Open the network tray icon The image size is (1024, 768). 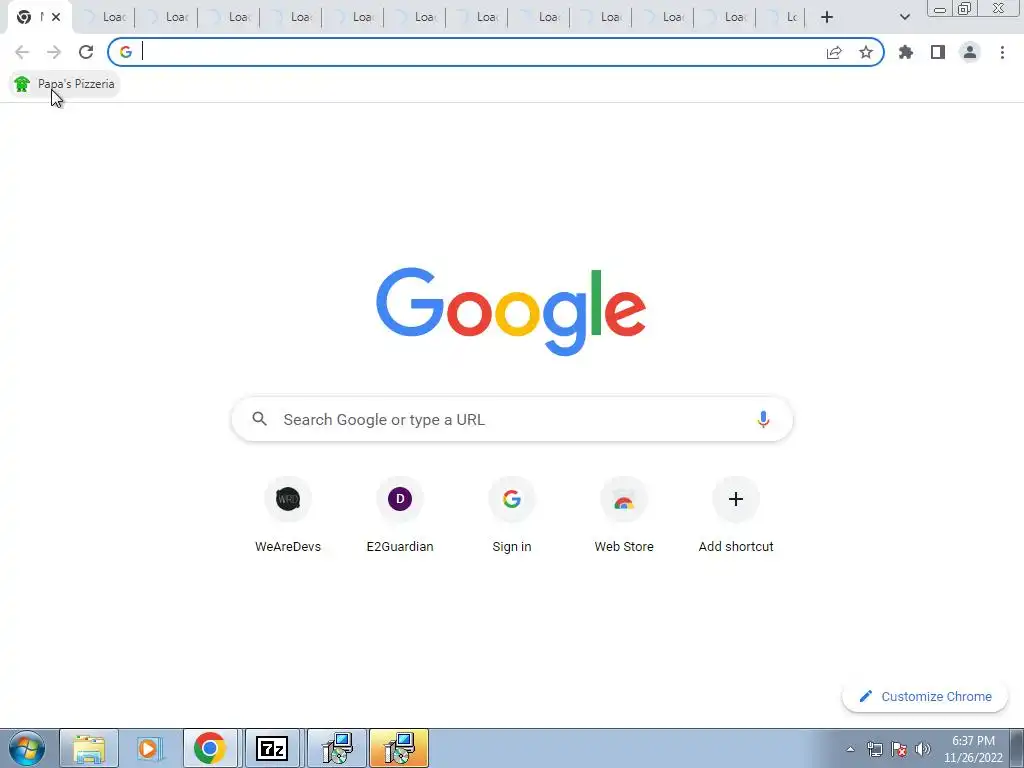coord(874,749)
